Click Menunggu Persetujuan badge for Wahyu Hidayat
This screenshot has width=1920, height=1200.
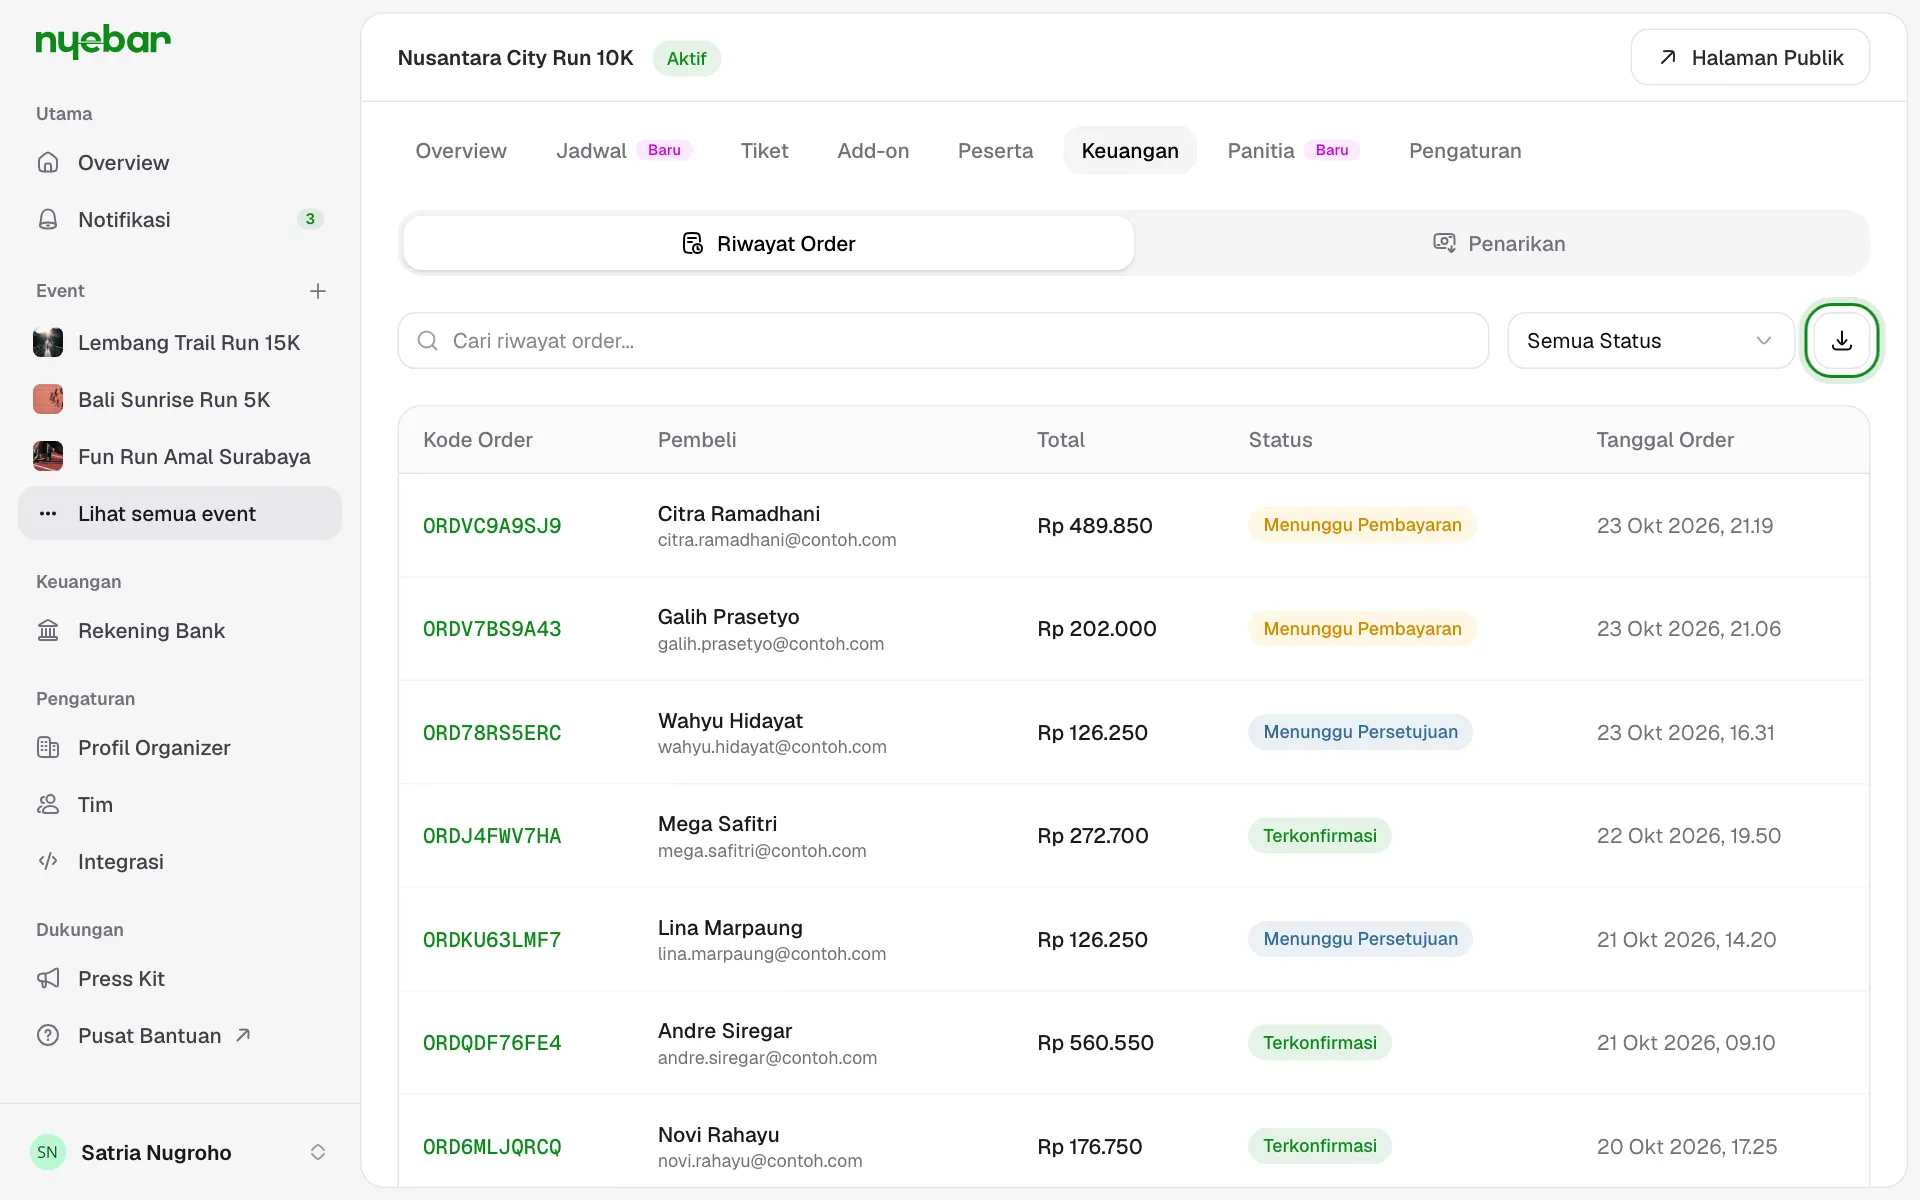tap(1360, 732)
